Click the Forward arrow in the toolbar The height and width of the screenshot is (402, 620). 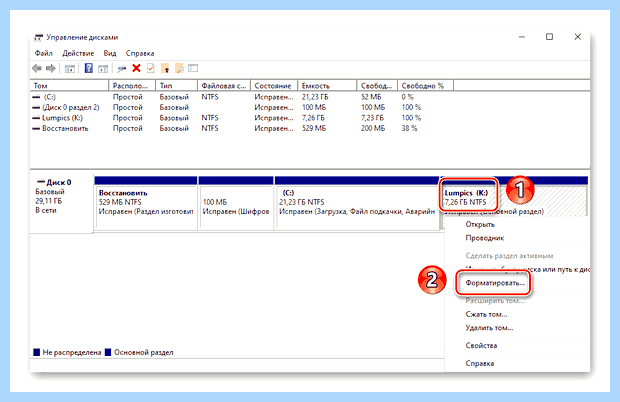click(x=51, y=69)
